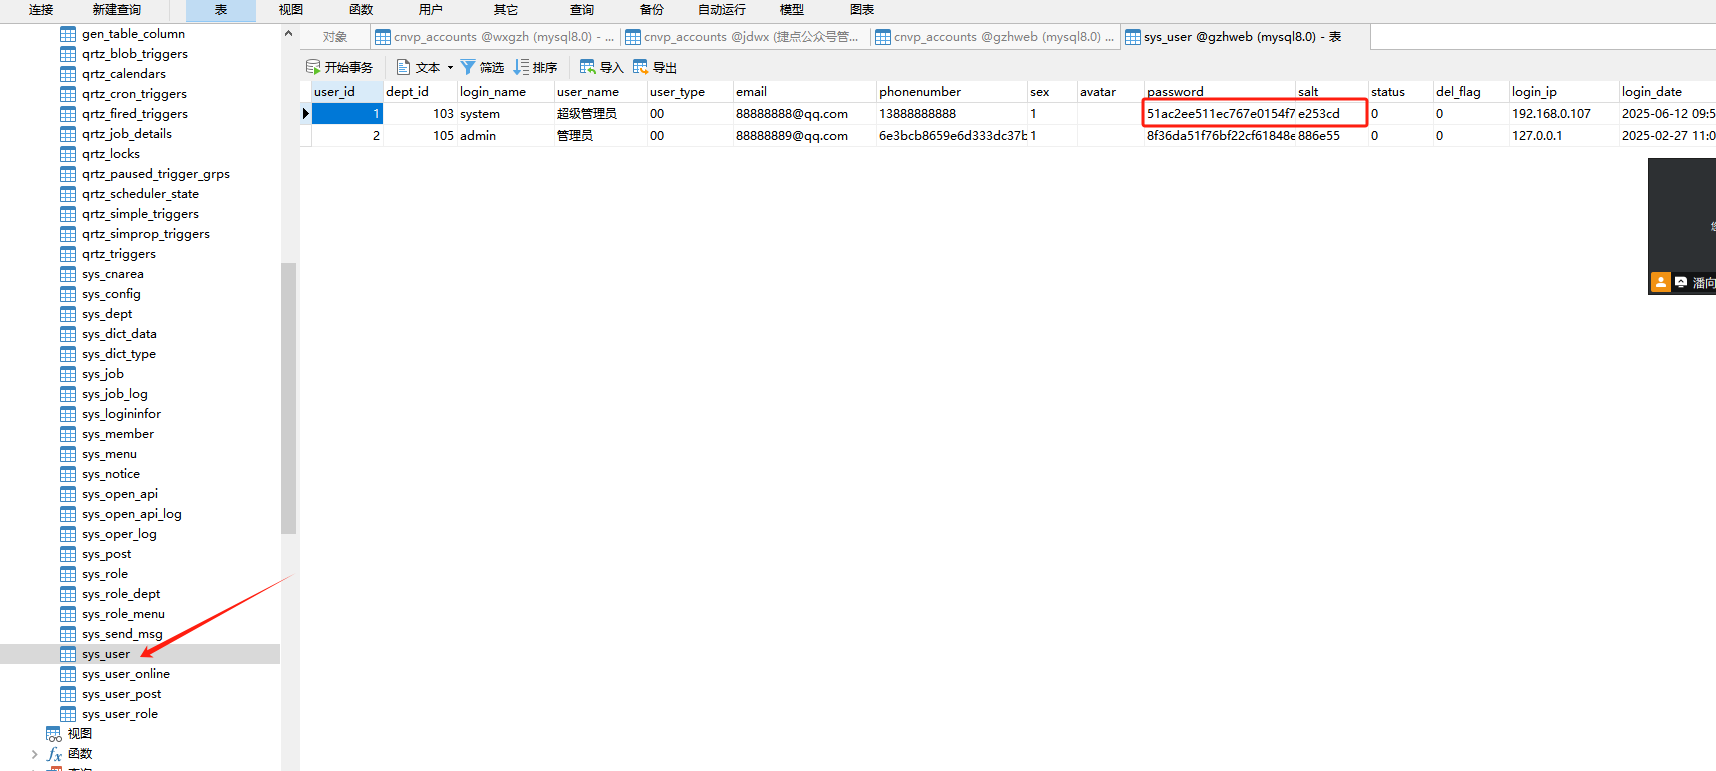
Task: Open the 备份 menu in top toolbar
Action: click(651, 10)
